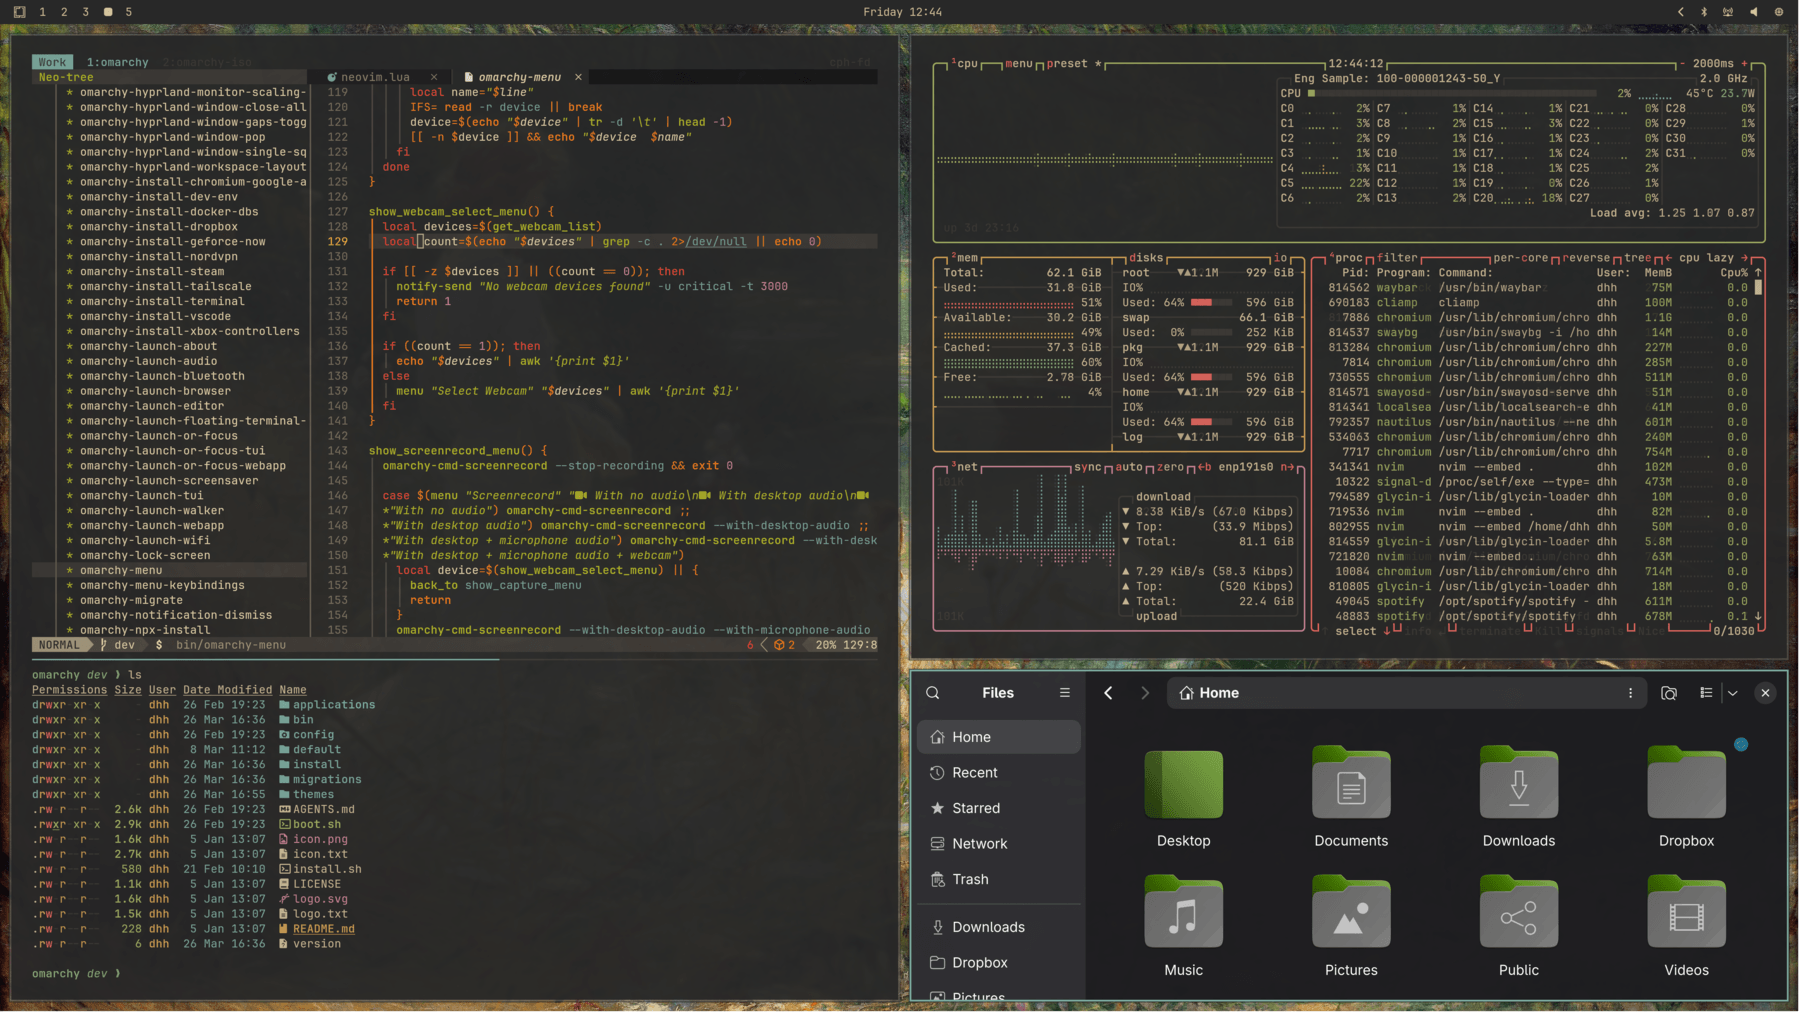Open the Files hamburger menu

(x=1064, y=693)
